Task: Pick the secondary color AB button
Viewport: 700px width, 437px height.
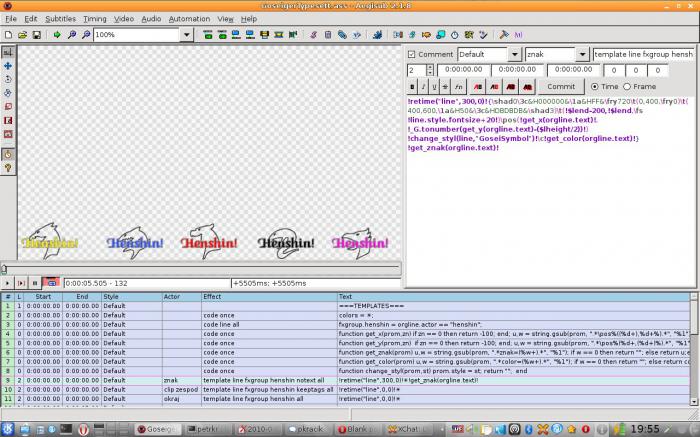Action: (494, 87)
